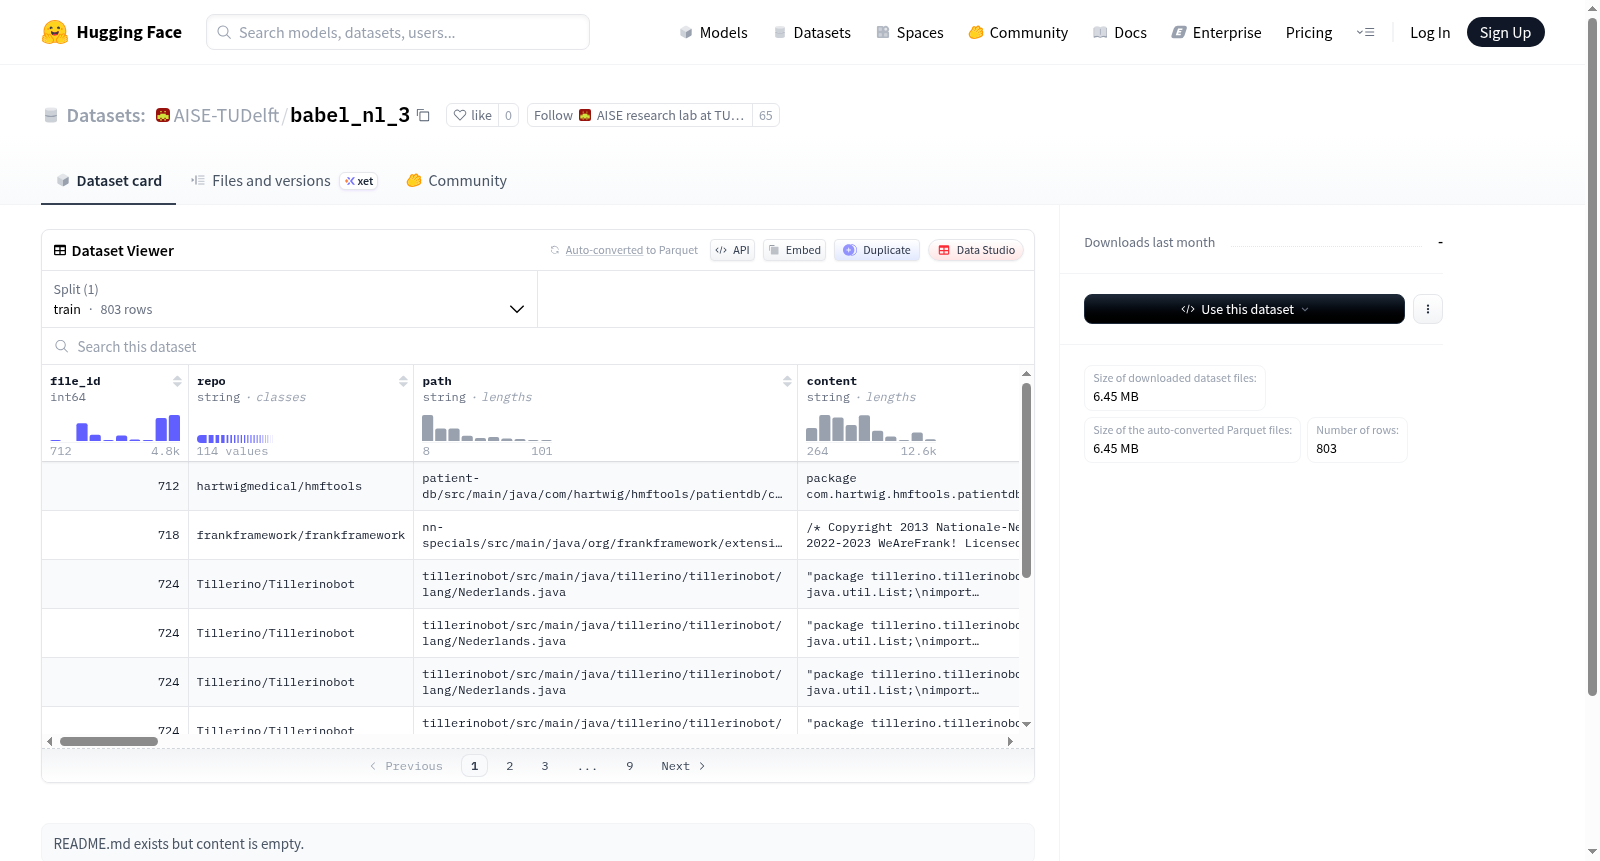Sort the path column
1600x861 pixels.
(787, 381)
